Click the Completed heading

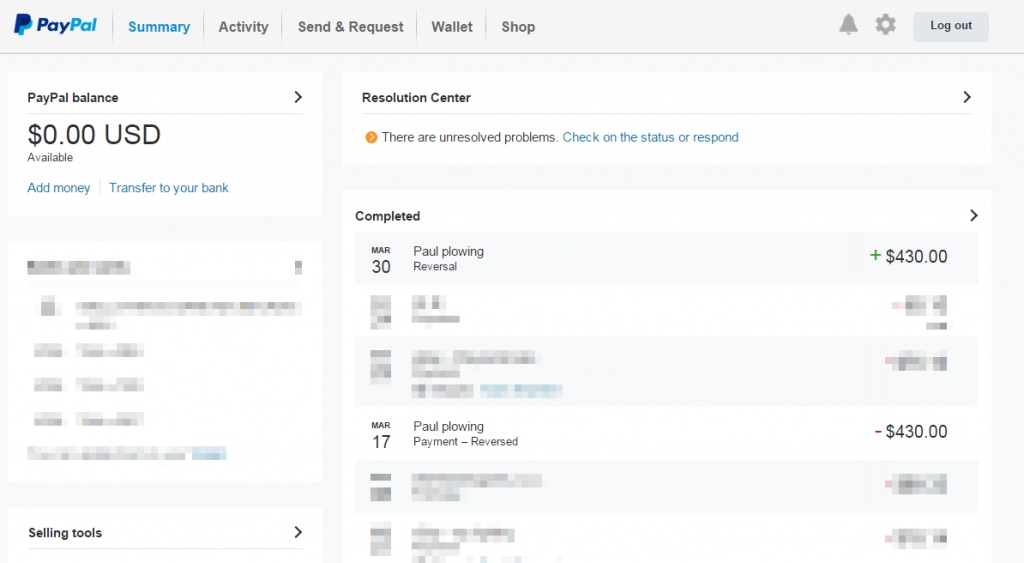click(387, 216)
